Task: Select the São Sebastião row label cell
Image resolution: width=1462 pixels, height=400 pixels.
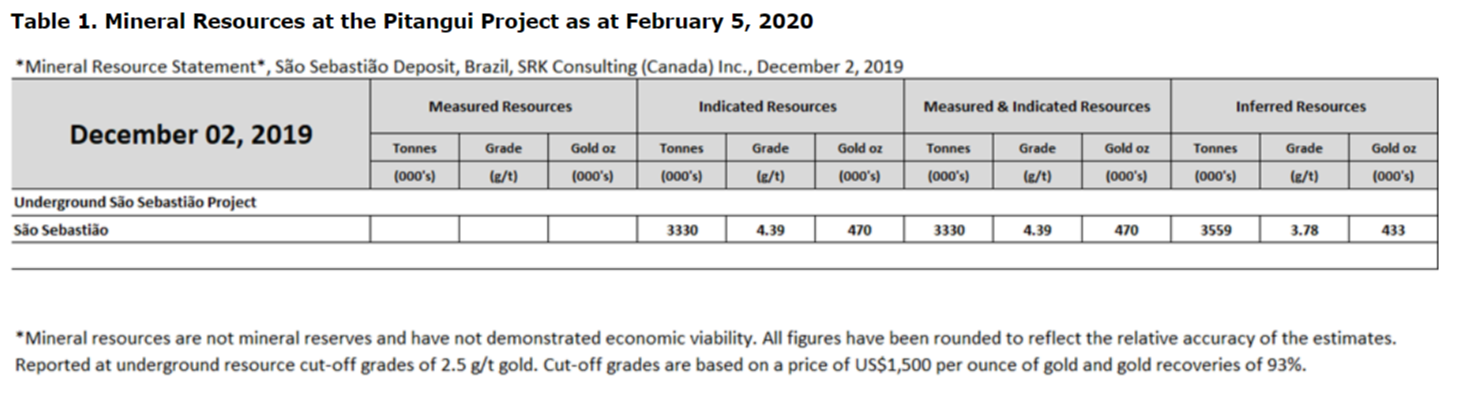Action: pos(62,230)
